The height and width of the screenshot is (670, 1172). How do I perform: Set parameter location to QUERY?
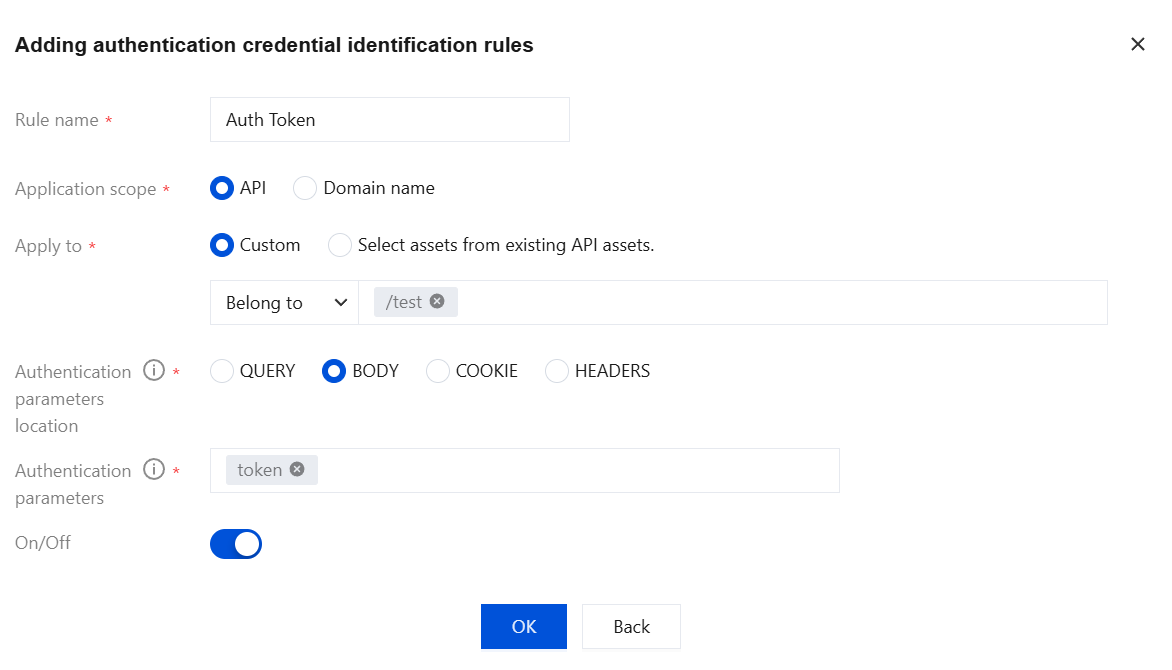click(222, 371)
